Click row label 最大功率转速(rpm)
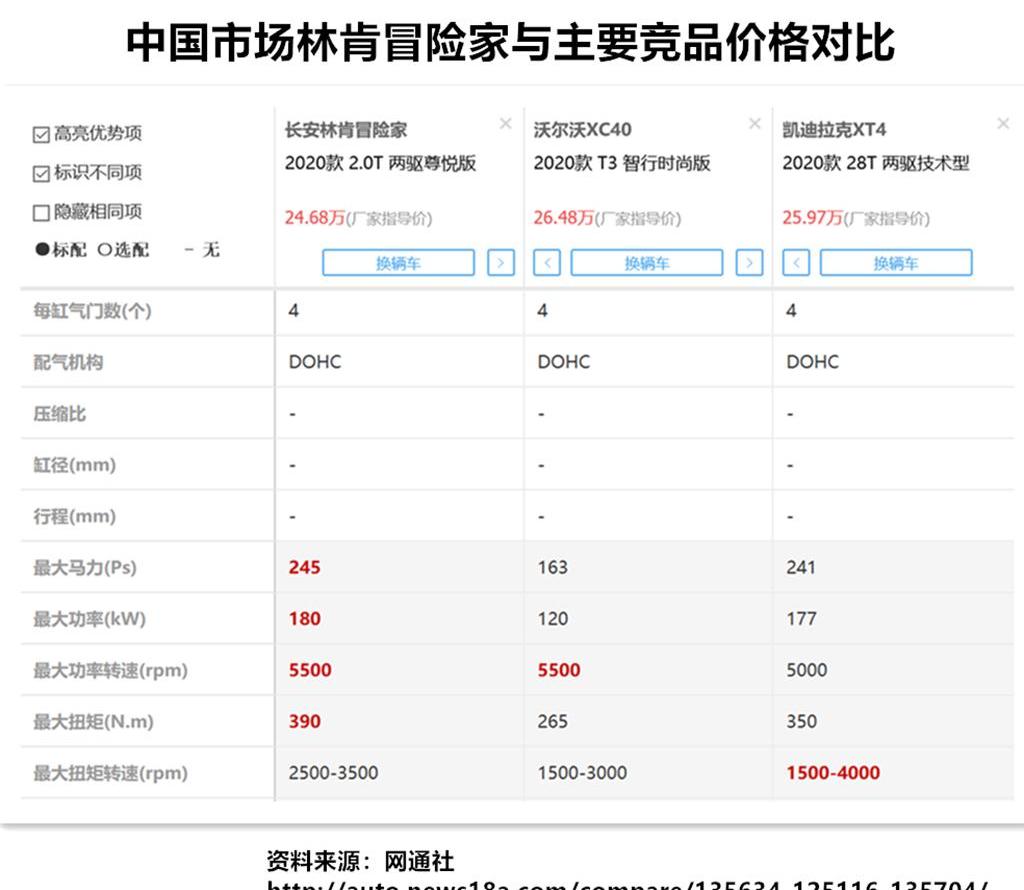The width and height of the screenshot is (1024, 890). click(x=110, y=671)
